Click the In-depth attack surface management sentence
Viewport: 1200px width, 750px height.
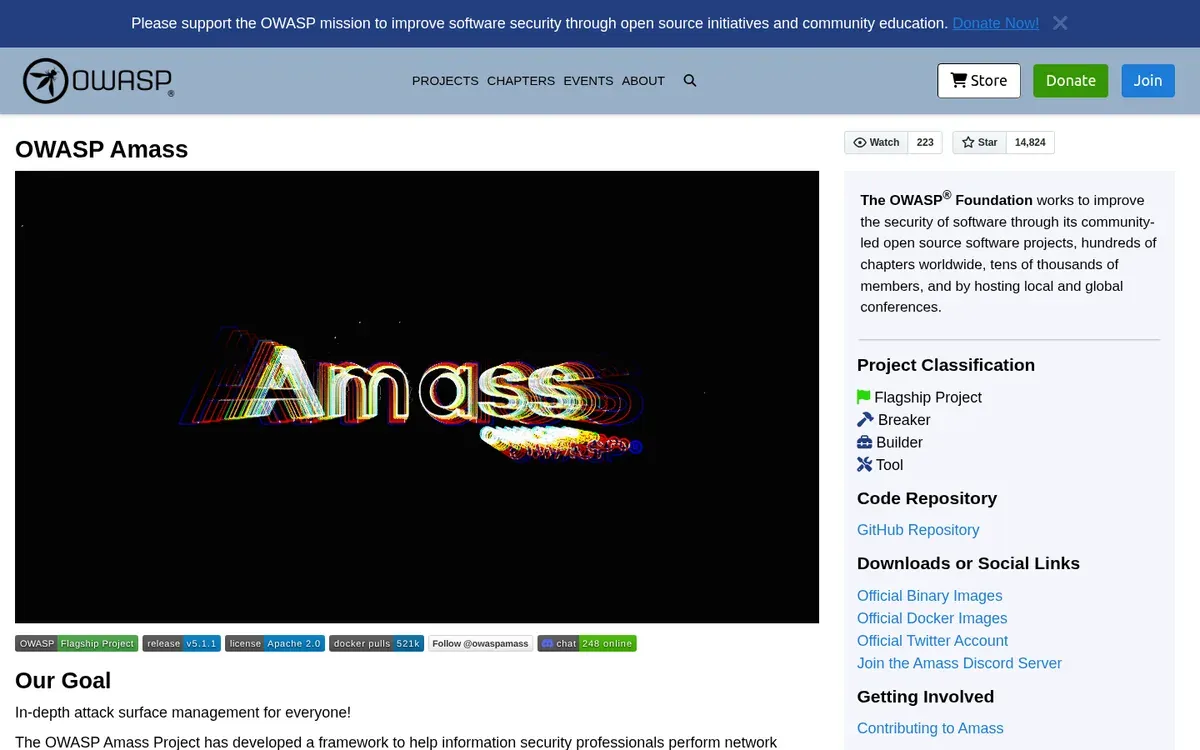[183, 712]
